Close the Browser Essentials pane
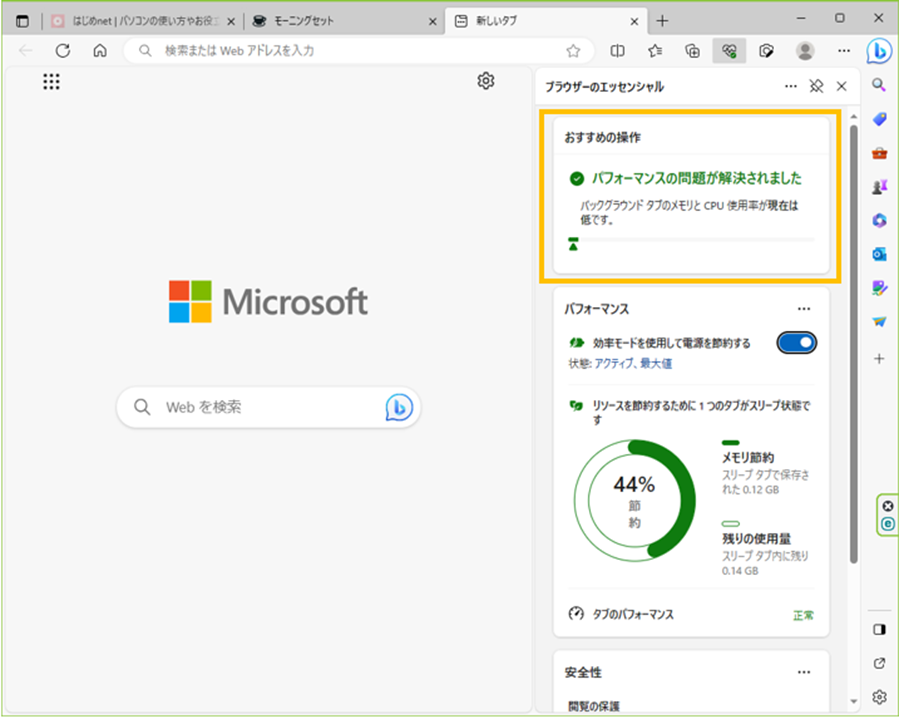Screen dimensions: 899x719 pyautogui.click(x=842, y=87)
